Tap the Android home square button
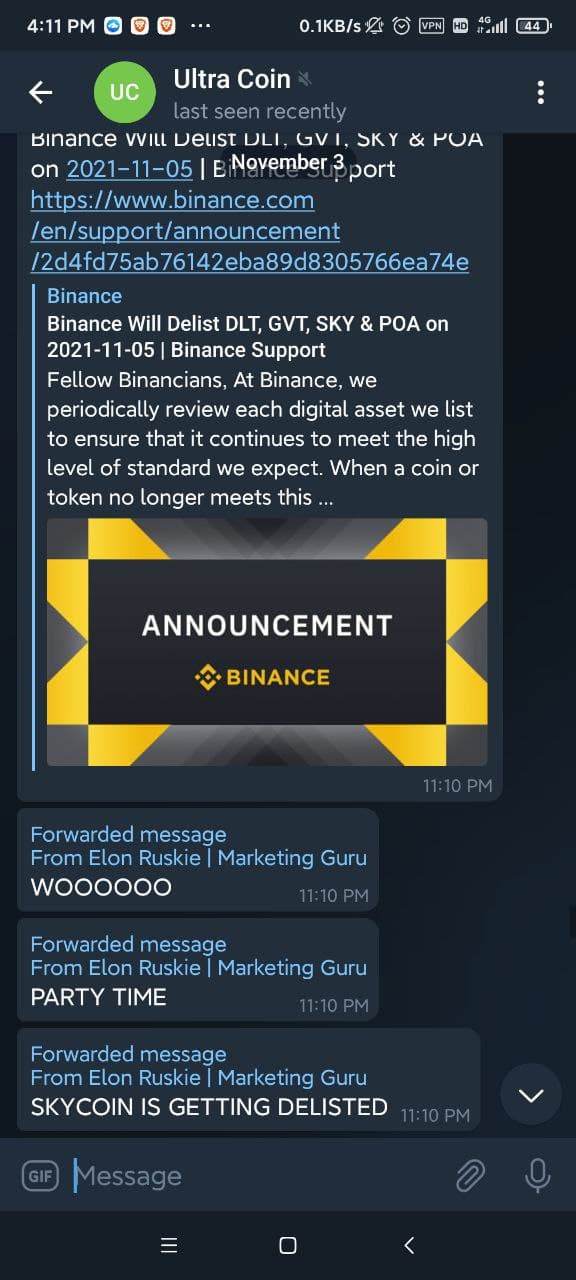 click(x=288, y=1245)
